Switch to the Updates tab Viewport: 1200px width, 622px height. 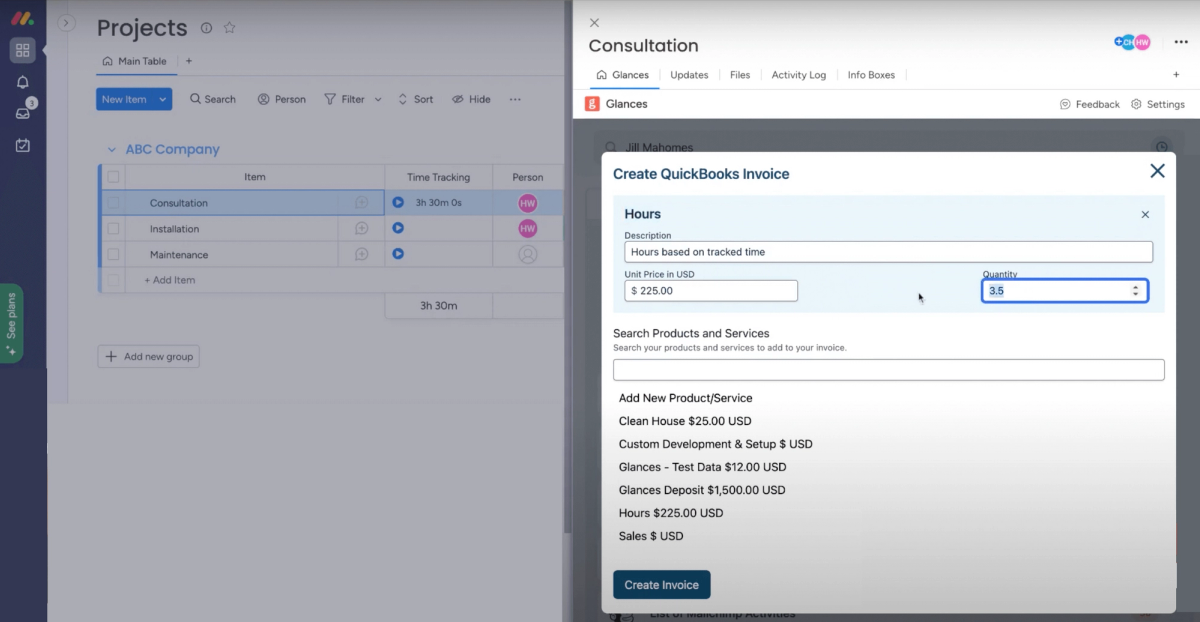689,75
